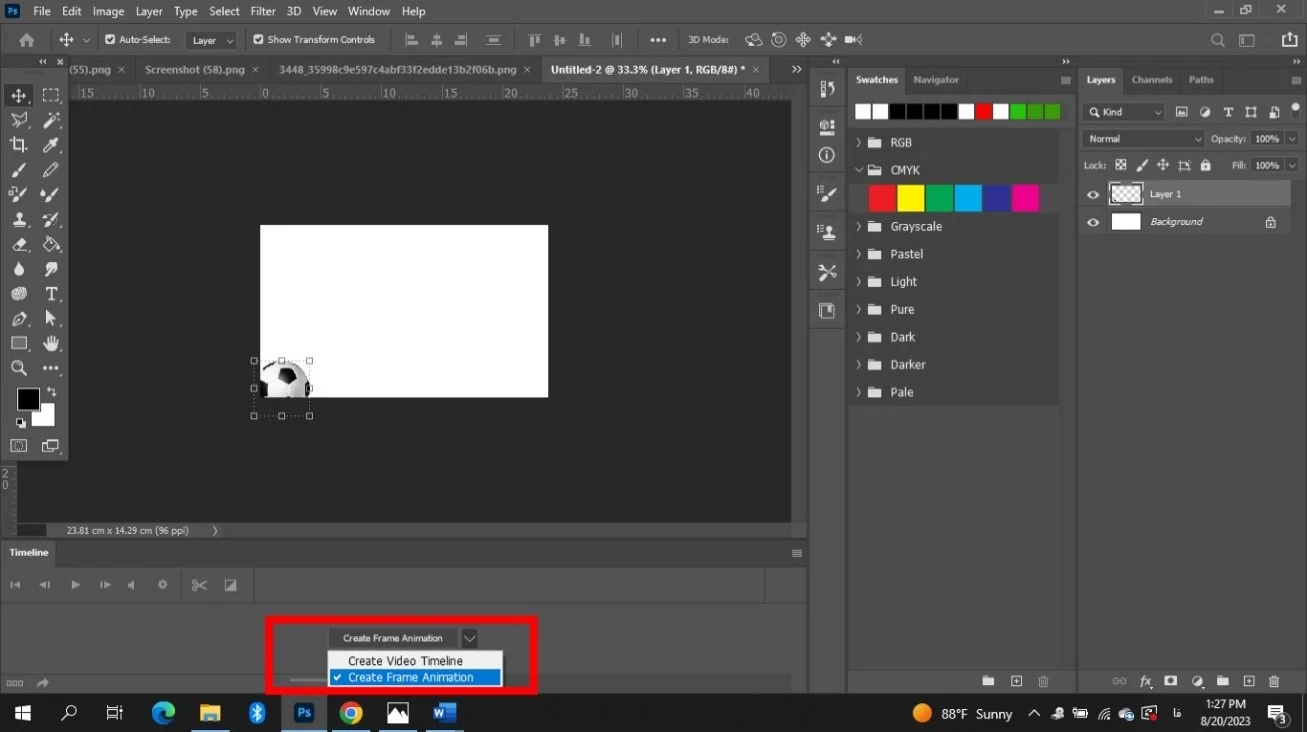The height and width of the screenshot is (732, 1307).
Task: Click Add layer mask icon
Action: pyautogui.click(x=1171, y=681)
